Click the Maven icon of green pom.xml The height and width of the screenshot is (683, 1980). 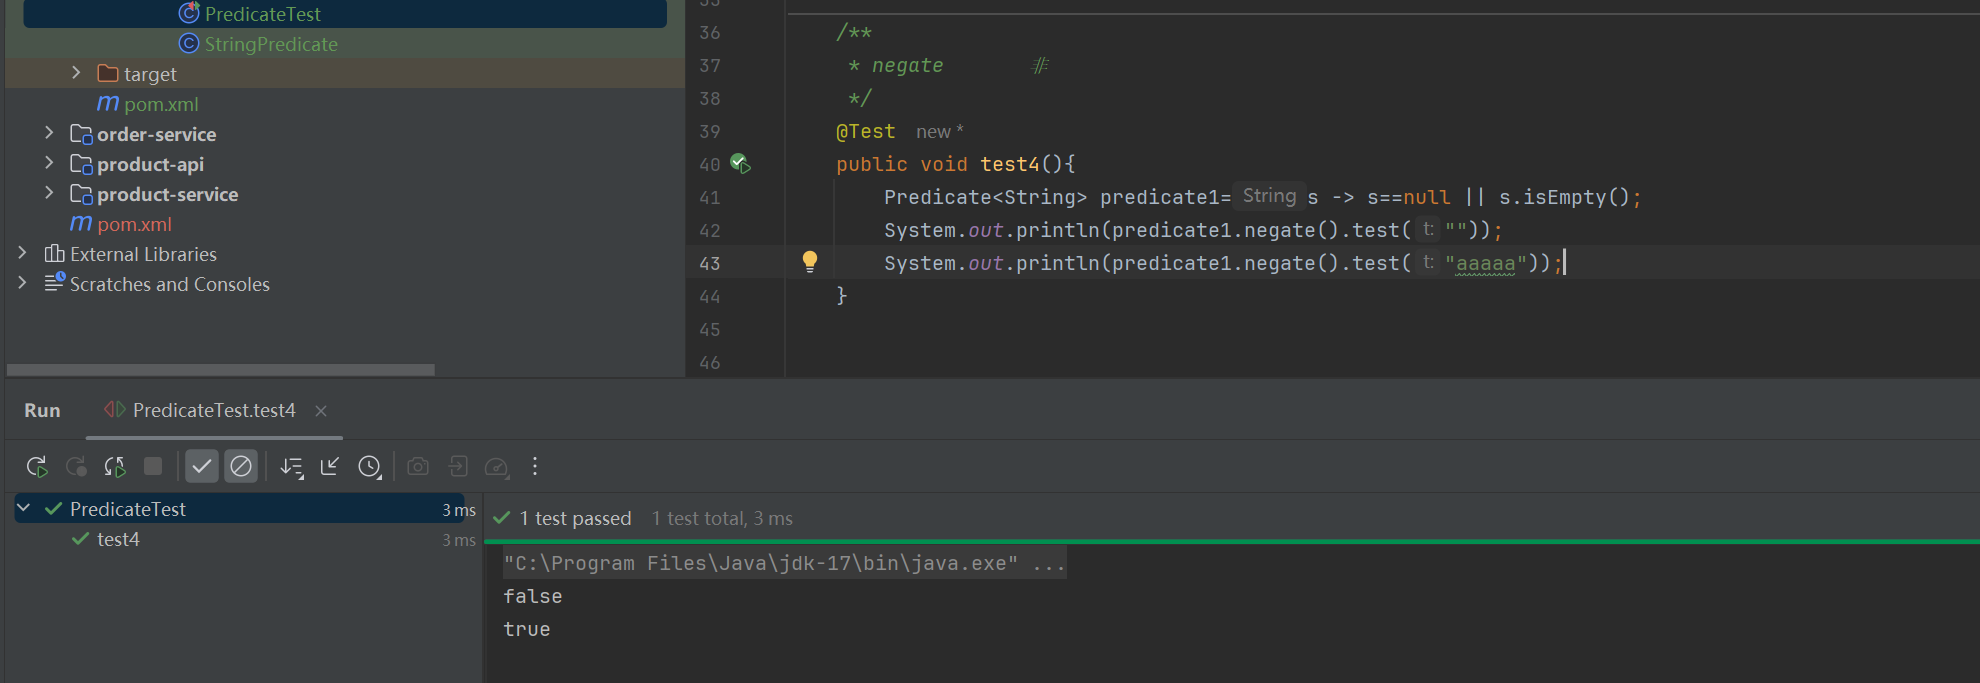[108, 104]
